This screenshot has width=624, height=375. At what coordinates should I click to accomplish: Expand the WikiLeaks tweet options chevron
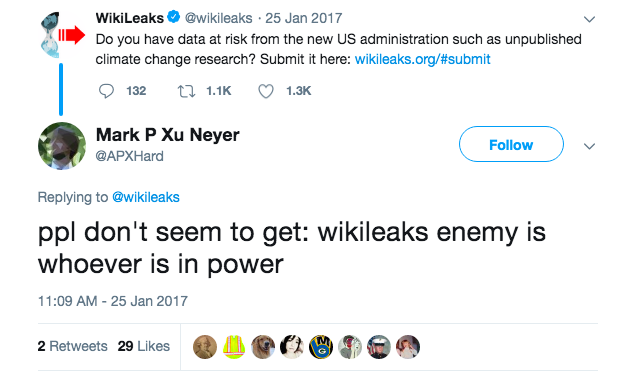pos(589,19)
